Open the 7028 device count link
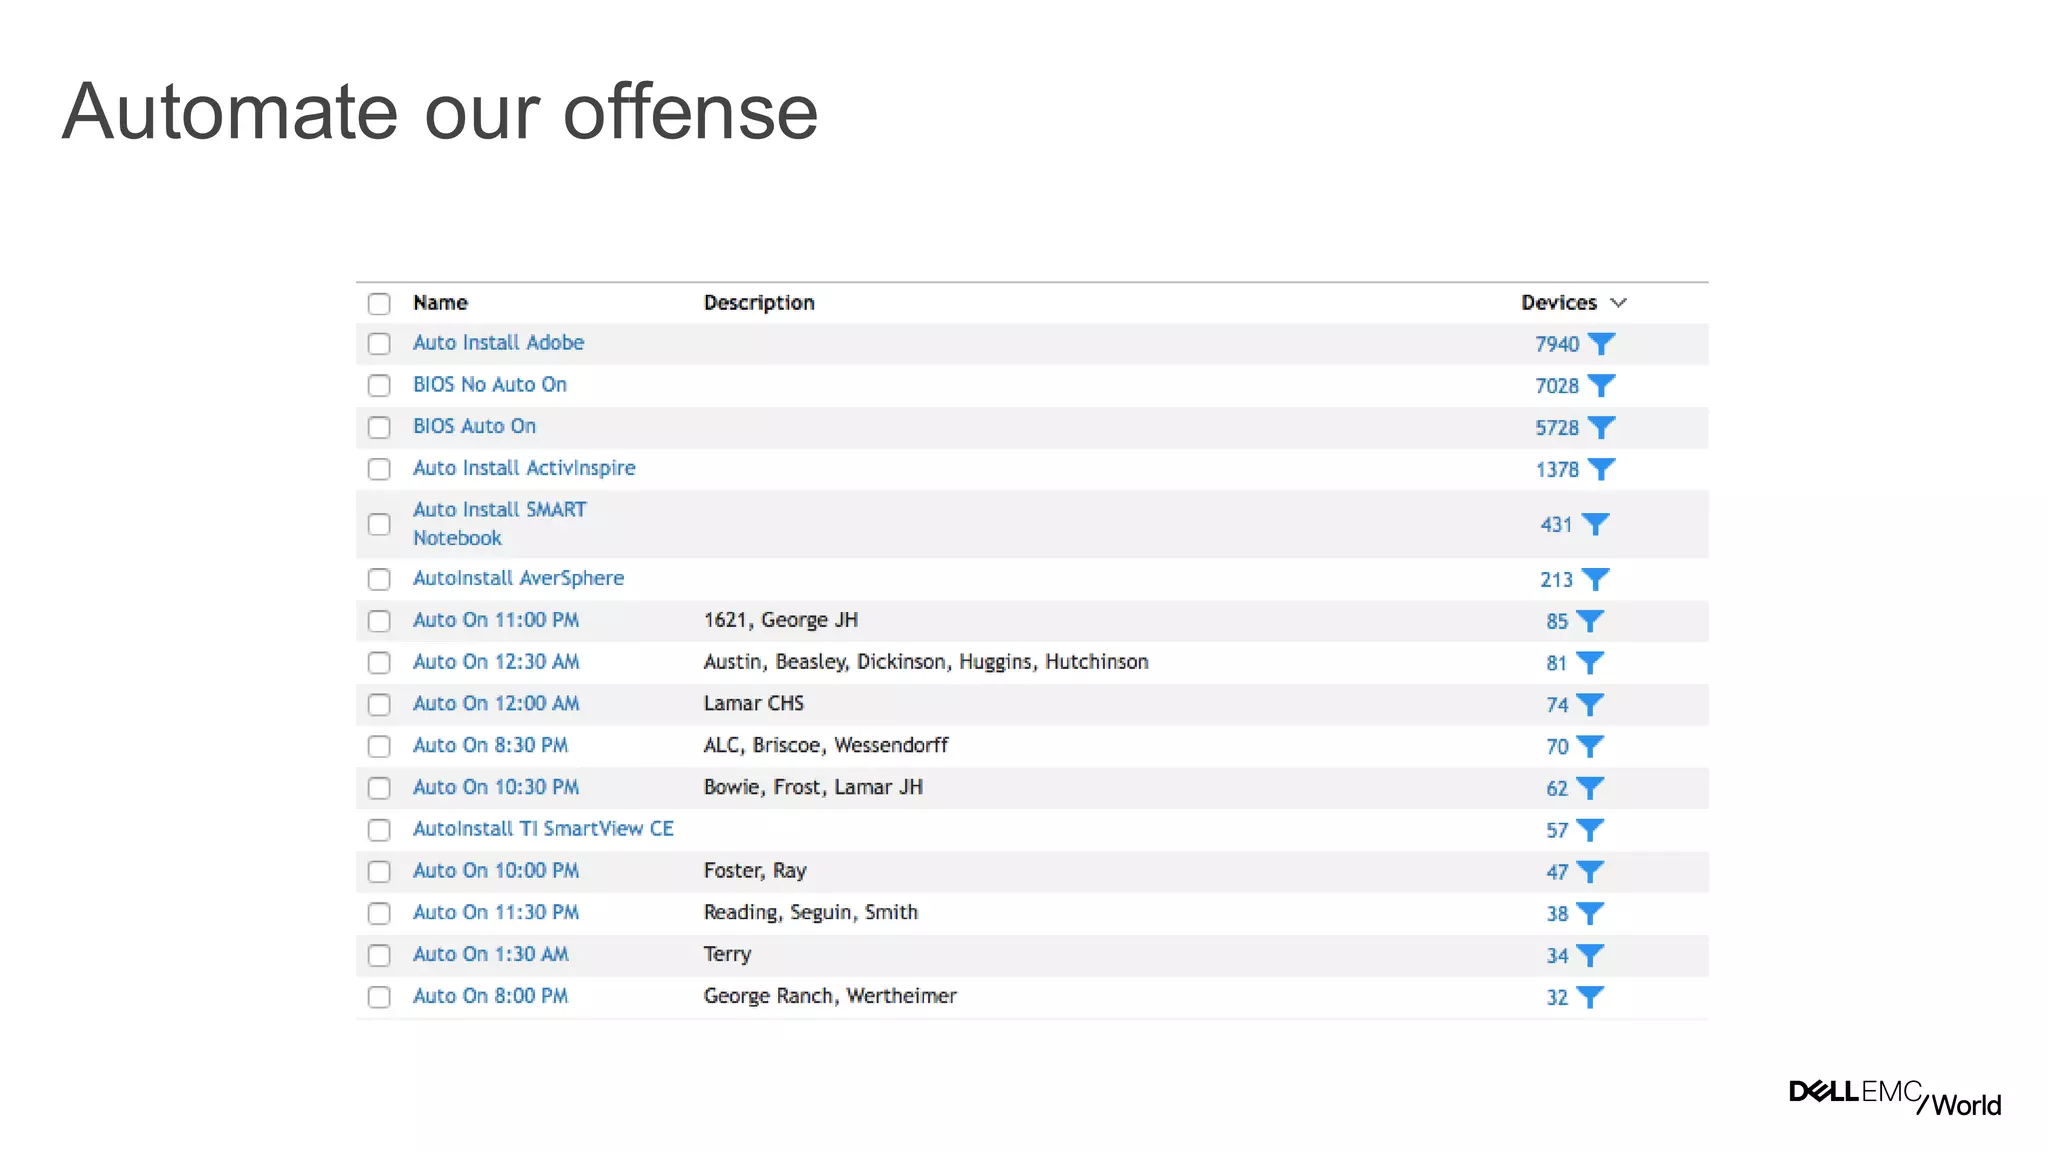The width and height of the screenshot is (2048, 1152). pos(1557,387)
